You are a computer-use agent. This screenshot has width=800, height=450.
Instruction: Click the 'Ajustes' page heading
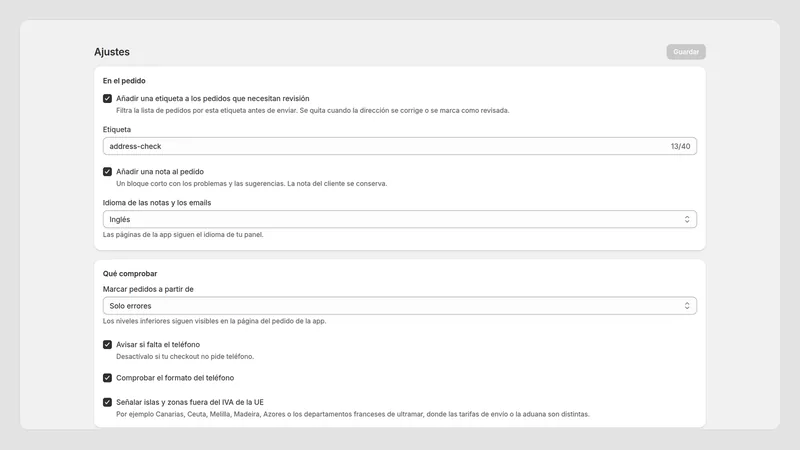pyautogui.click(x=112, y=52)
